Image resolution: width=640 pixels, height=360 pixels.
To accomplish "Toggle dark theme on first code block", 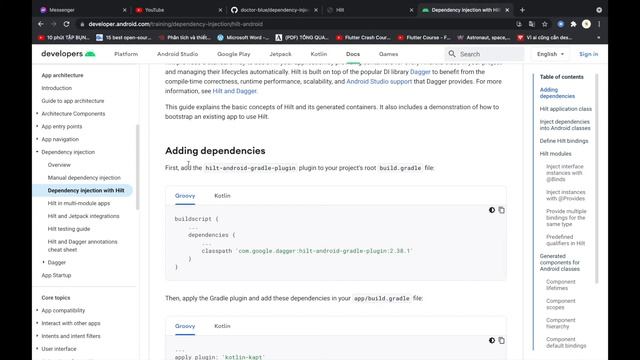I will 492,210.
